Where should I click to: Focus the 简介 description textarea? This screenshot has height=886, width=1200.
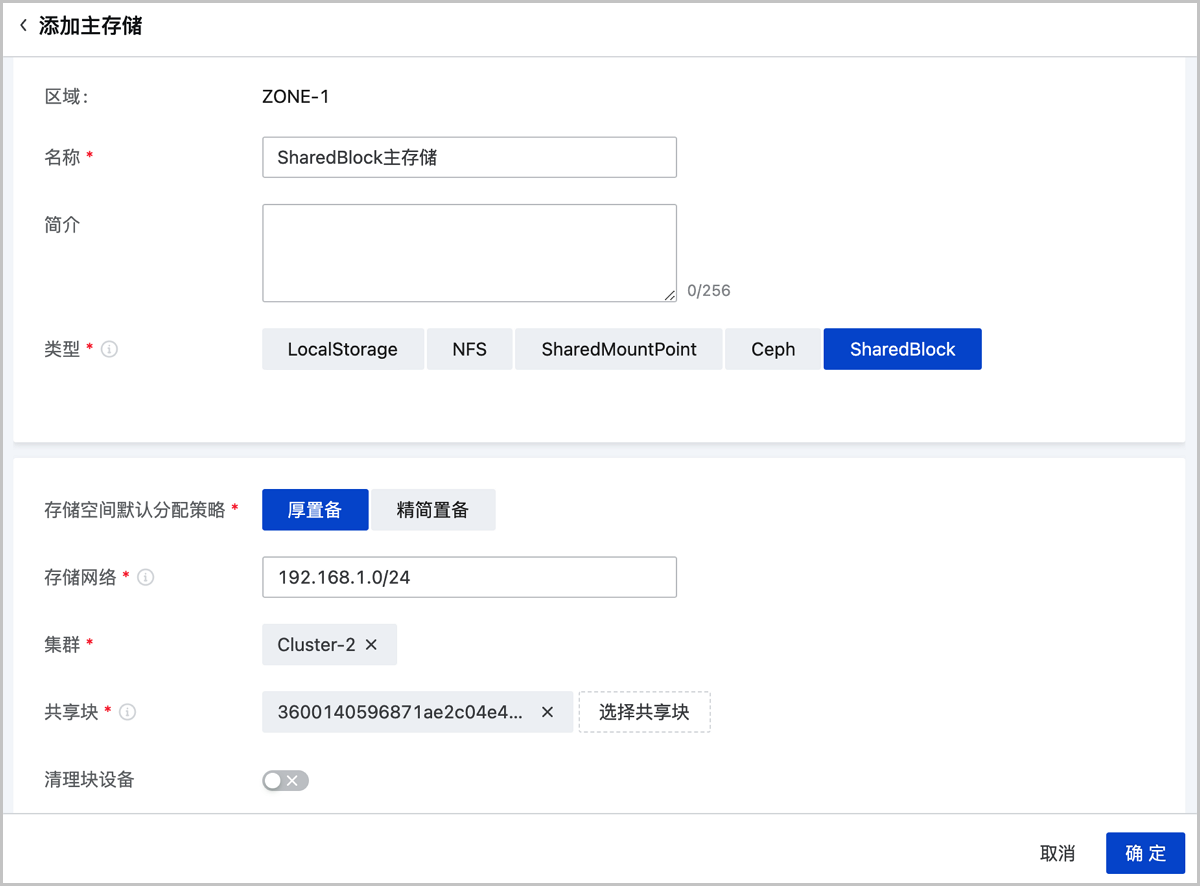point(469,253)
